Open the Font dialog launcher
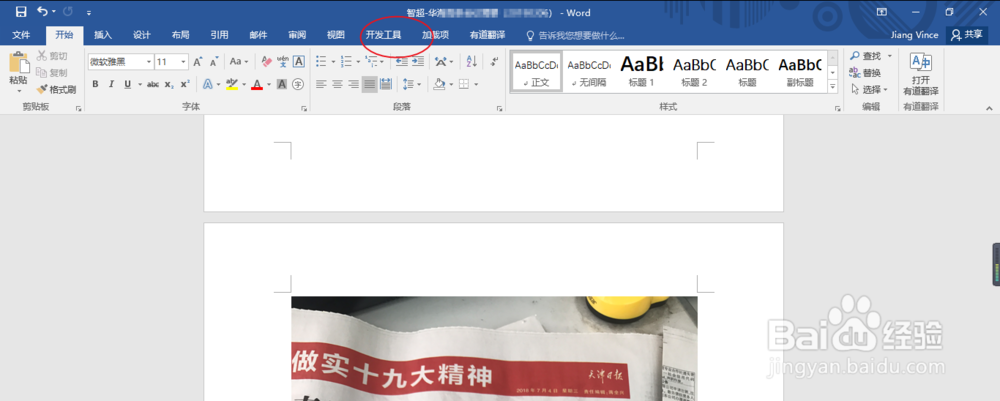The height and width of the screenshot is (401, 1000). [x=304, y=110]
